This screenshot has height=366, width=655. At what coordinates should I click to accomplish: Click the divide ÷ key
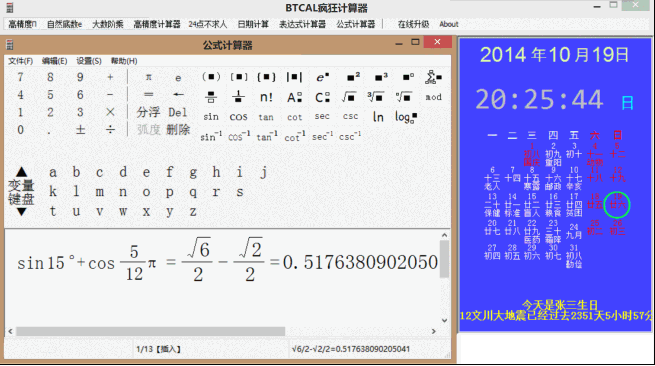point(110,130)
